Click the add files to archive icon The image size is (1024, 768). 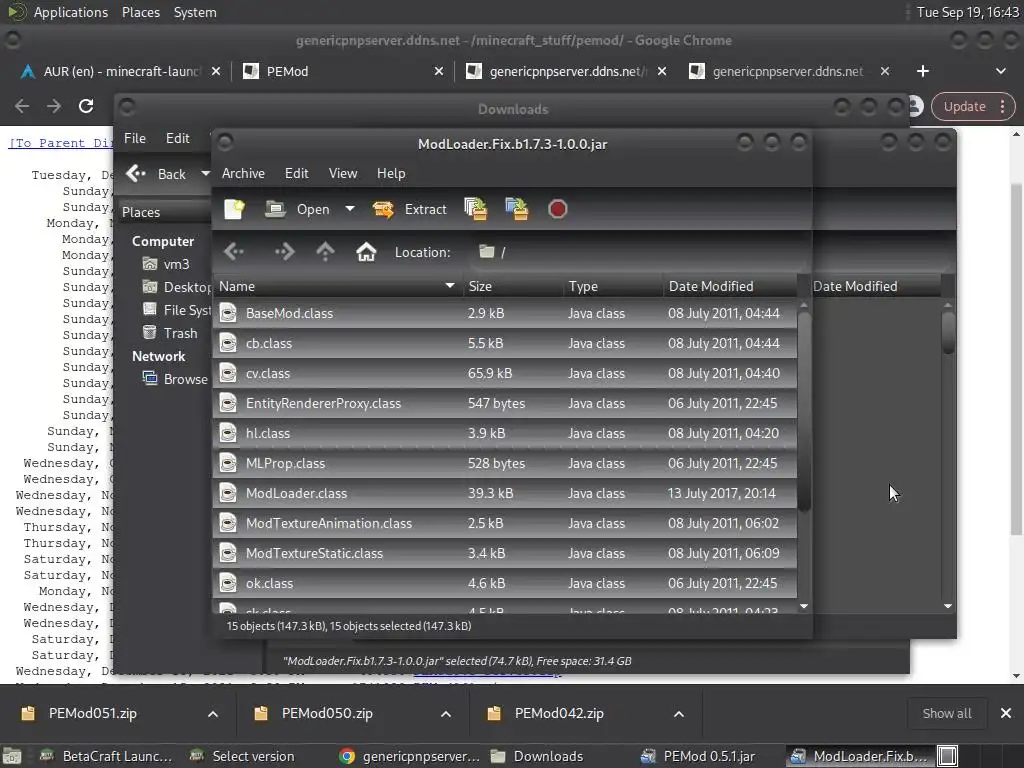point(476,209)
